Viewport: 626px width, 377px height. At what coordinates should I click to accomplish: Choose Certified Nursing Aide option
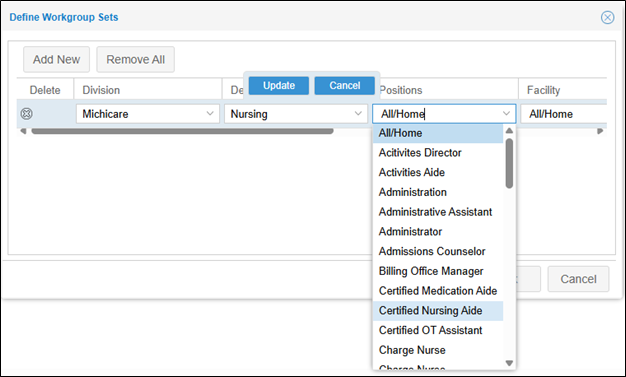[438, 311]
